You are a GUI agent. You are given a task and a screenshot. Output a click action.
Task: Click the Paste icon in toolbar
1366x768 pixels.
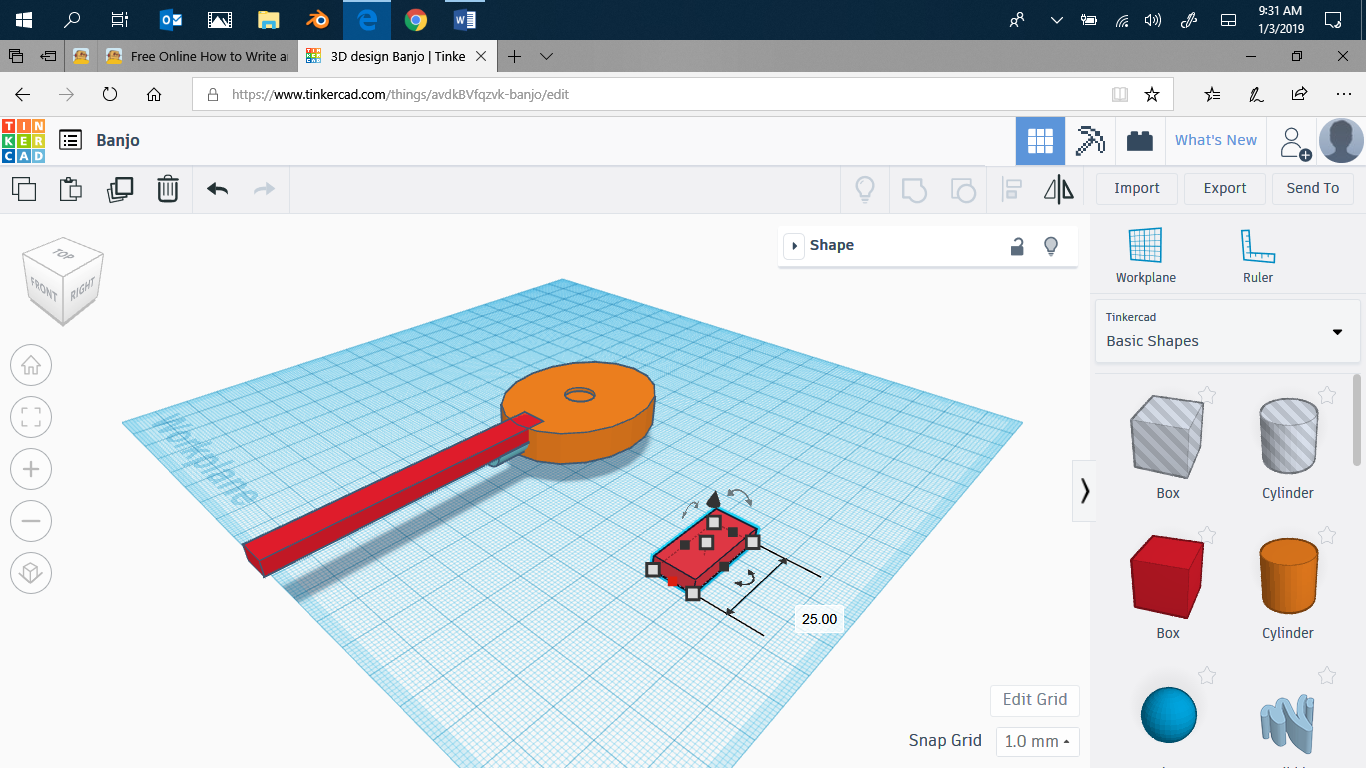click(71, 188)
